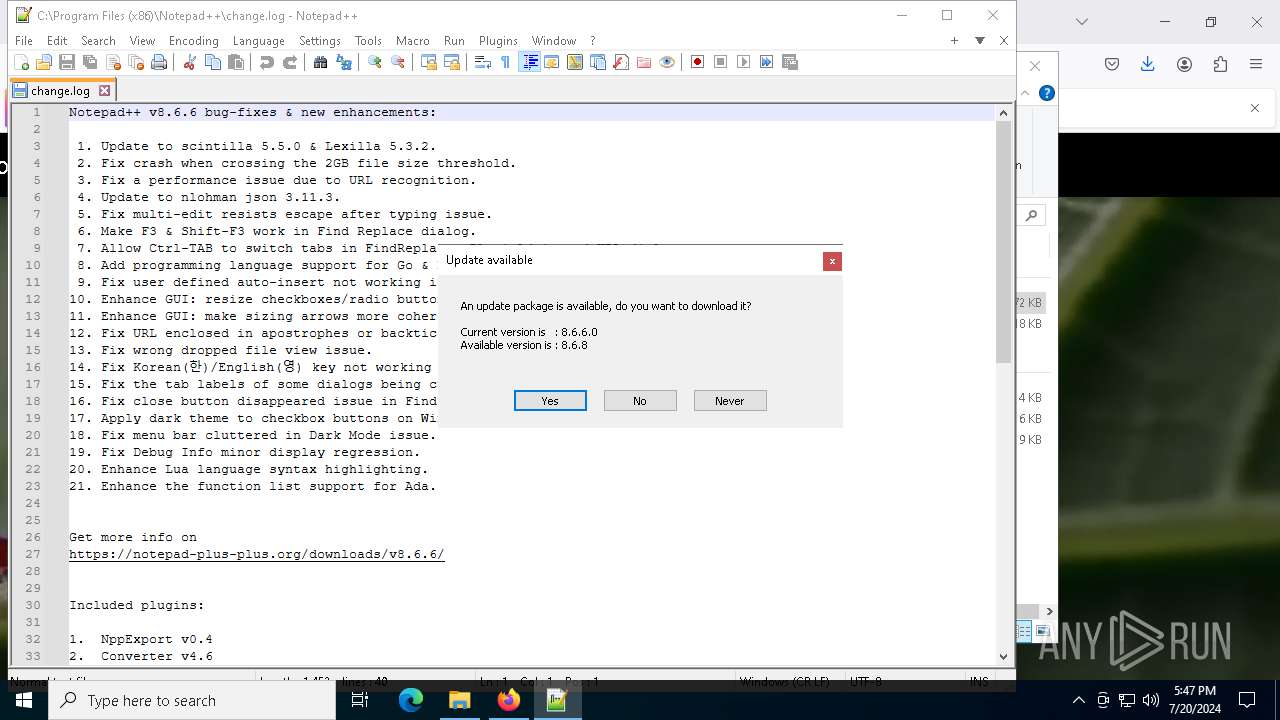Click the plus button in menu bar
Image resolution: width=1280 pixels, height=720 pixels.
955,41
